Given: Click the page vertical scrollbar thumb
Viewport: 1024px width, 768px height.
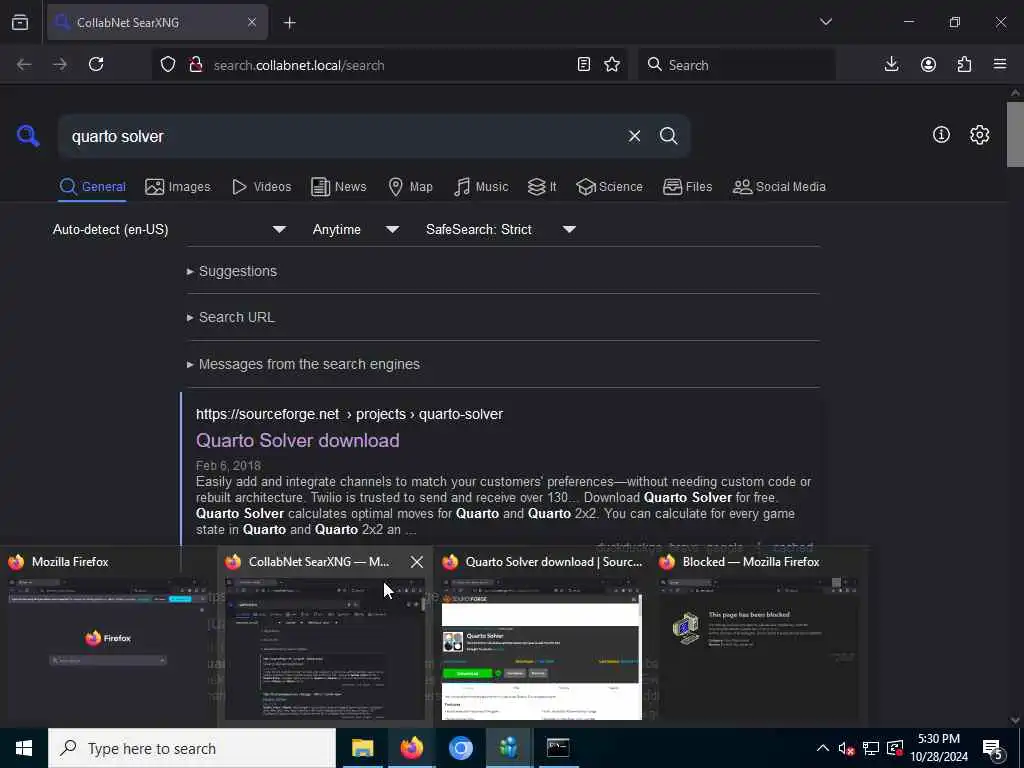Looking at the screenshot, I should coord(1015,134).
